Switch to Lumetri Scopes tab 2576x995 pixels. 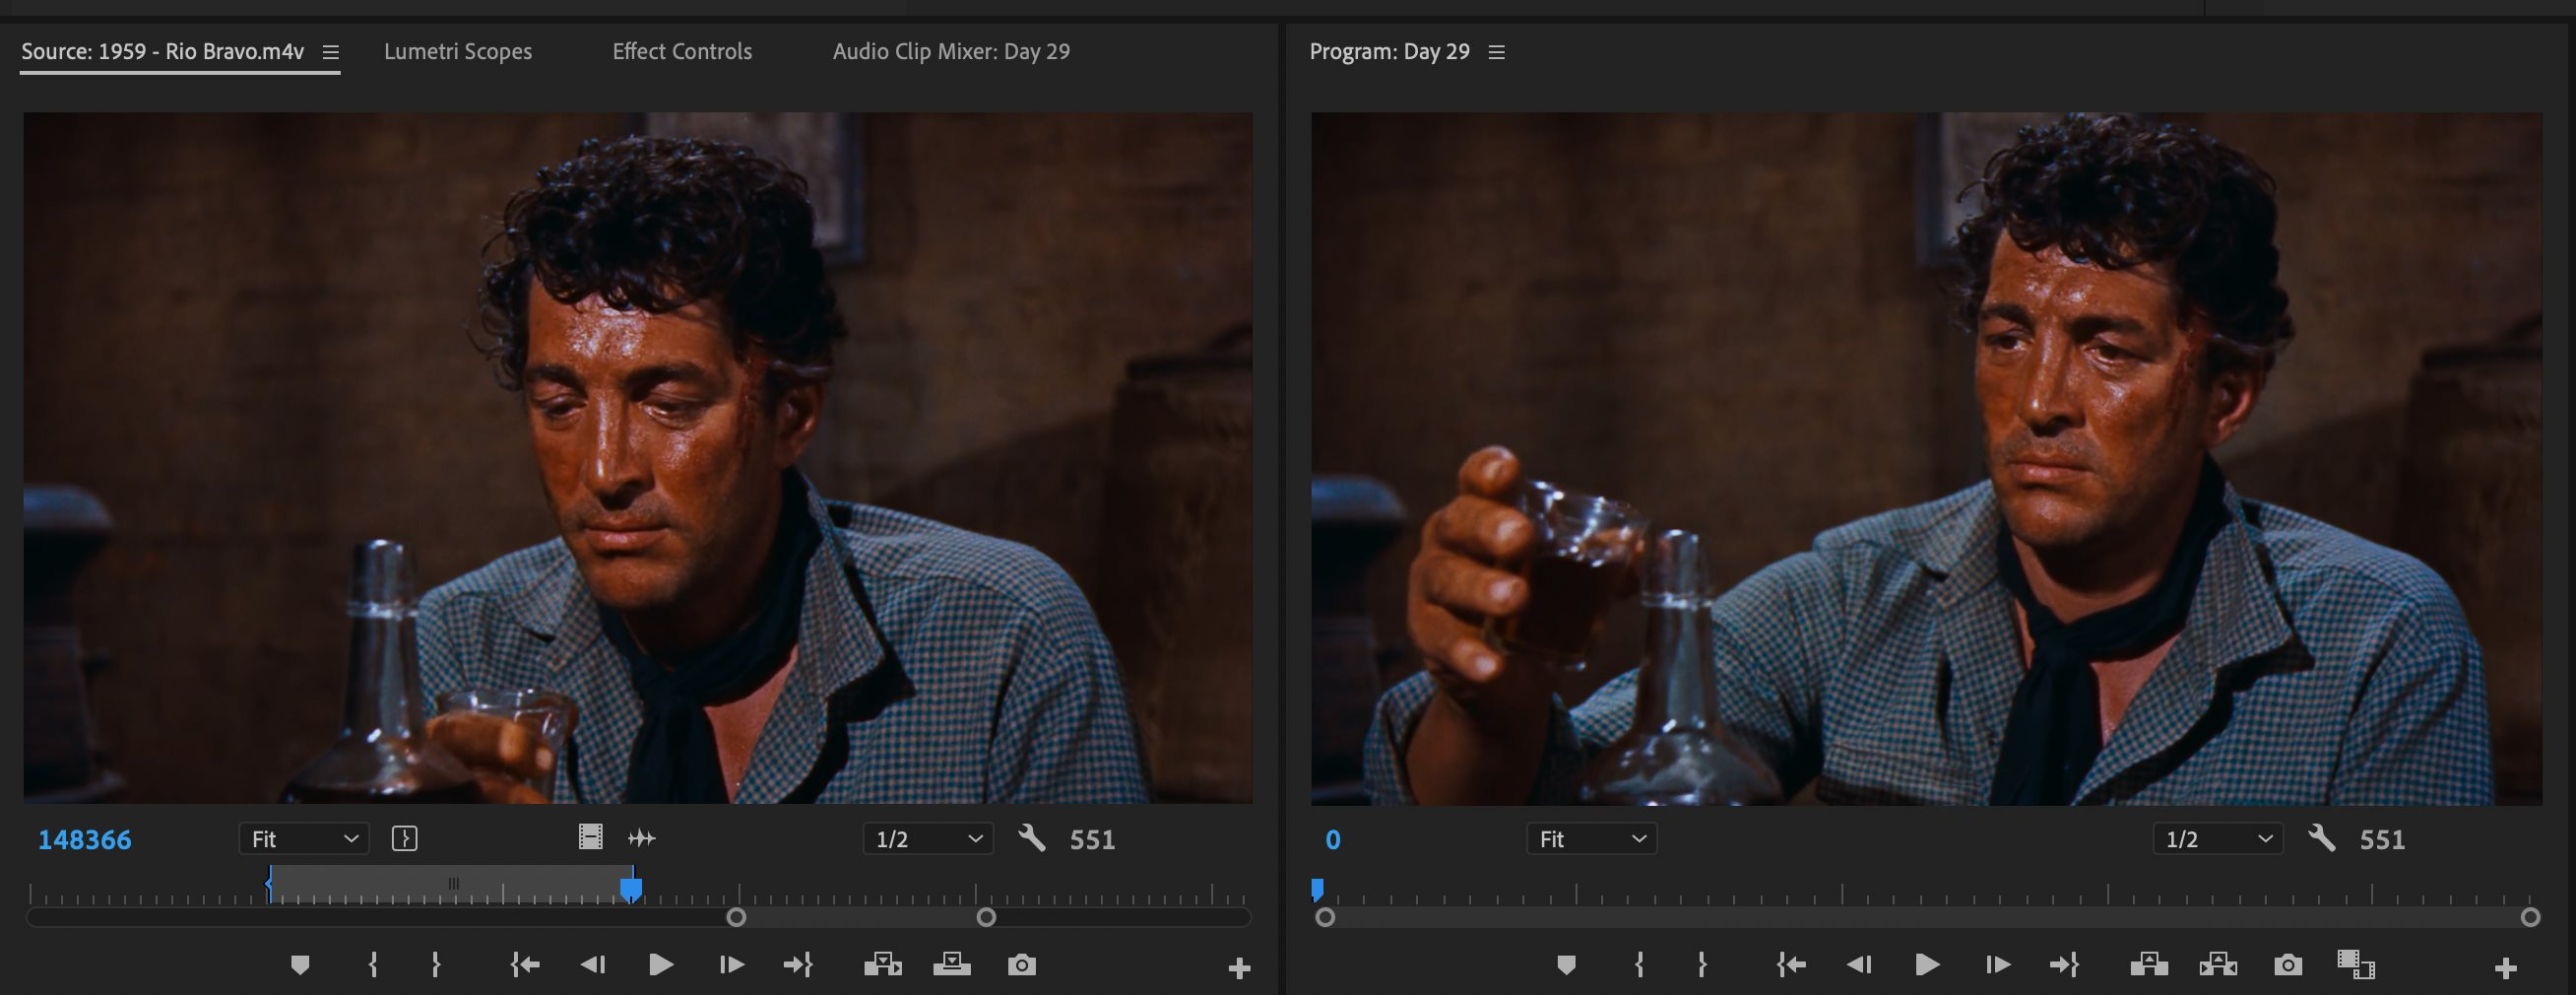click(x=458, y=51)
